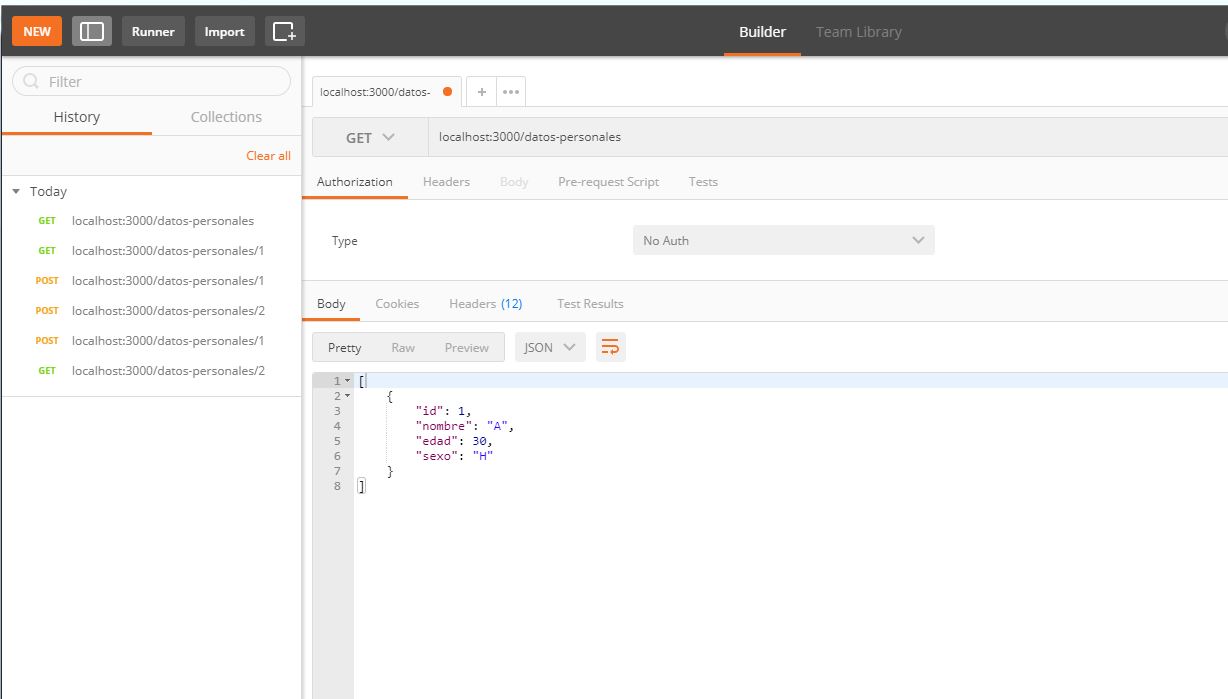The height and width of the screenshot is (699, 1228).
Task: Select the request Headers tab
Action: 446,182
